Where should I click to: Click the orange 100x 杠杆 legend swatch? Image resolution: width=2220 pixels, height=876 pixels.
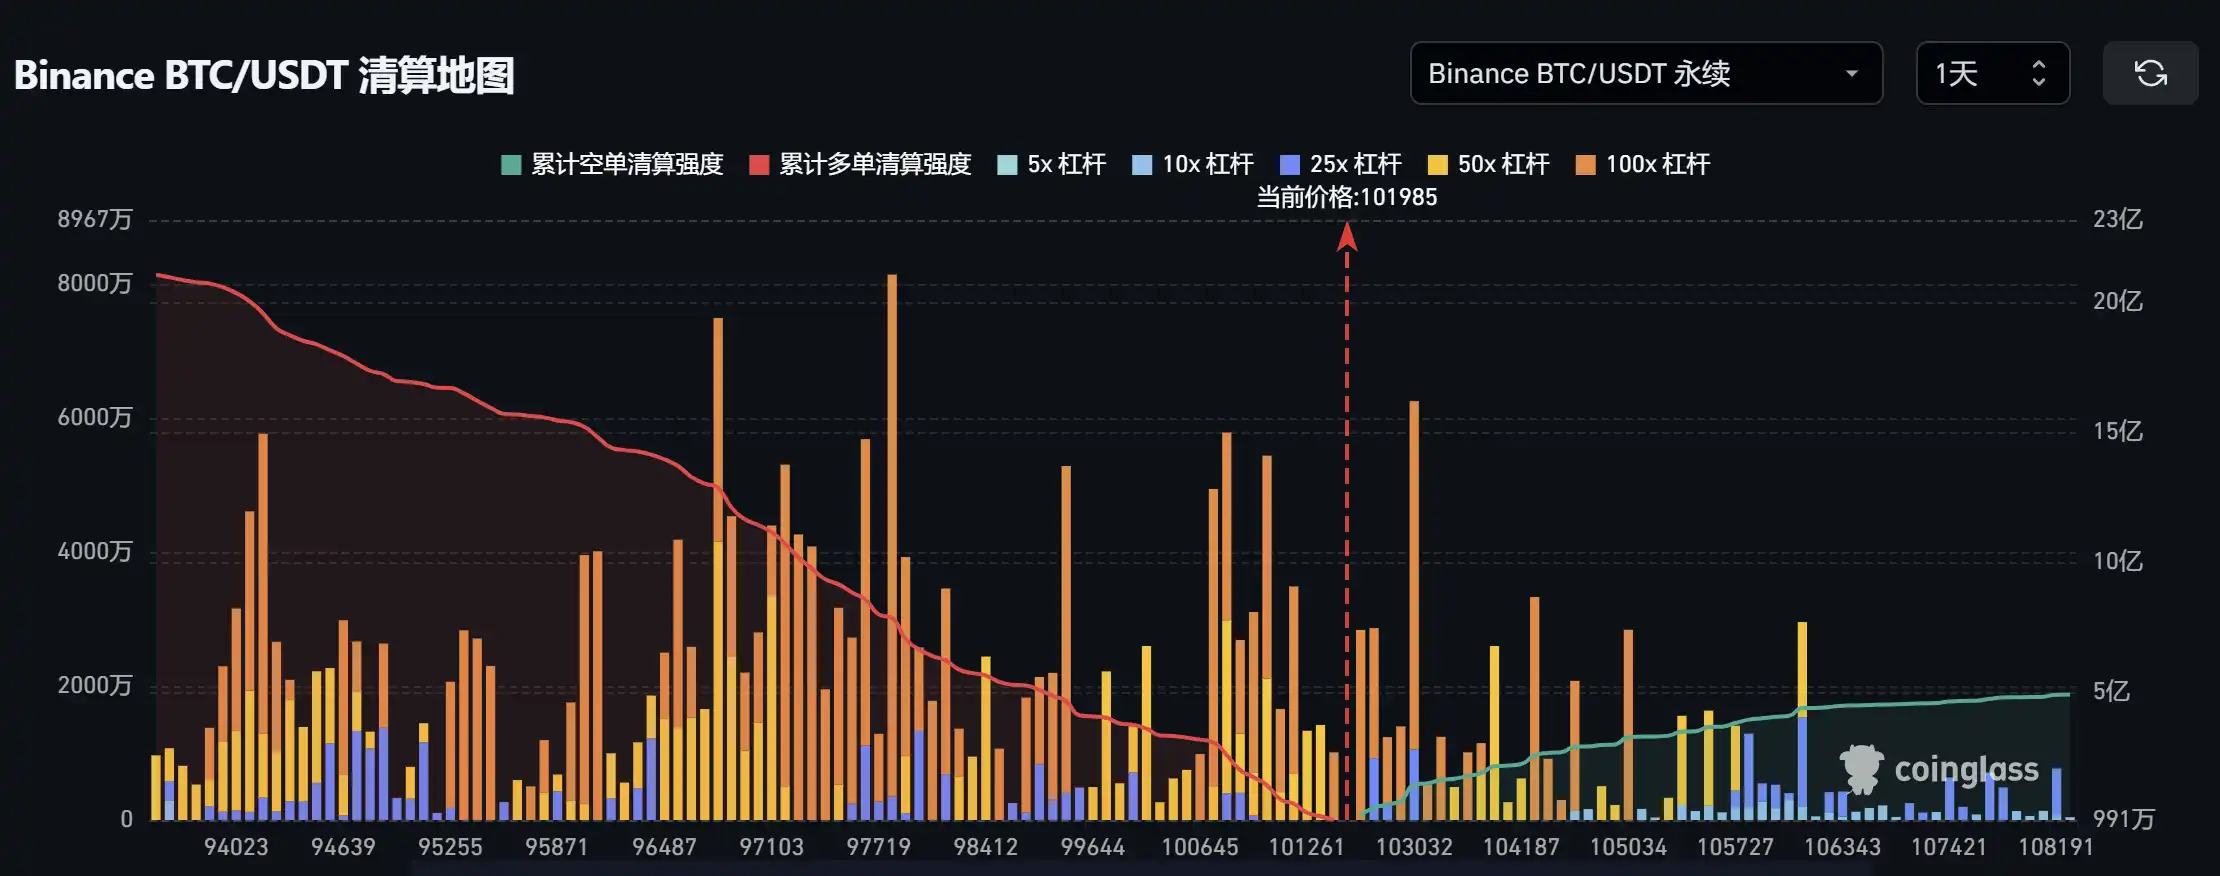pos(1585,165)
